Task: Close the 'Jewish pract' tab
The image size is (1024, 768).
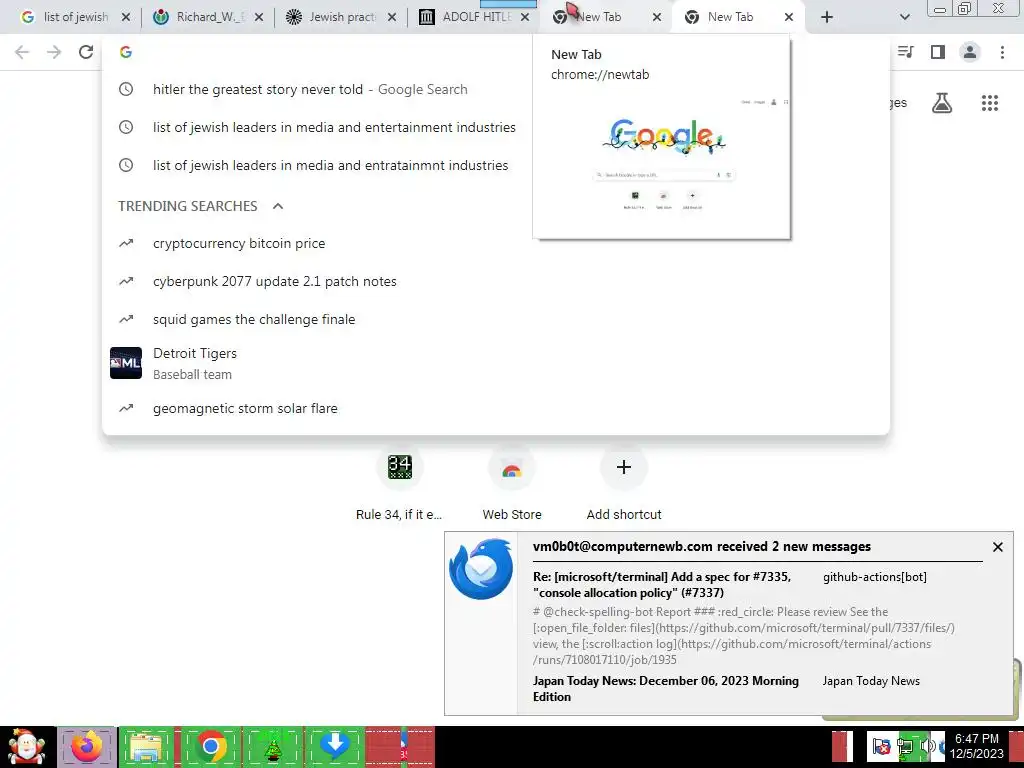Action: point(392,17)
